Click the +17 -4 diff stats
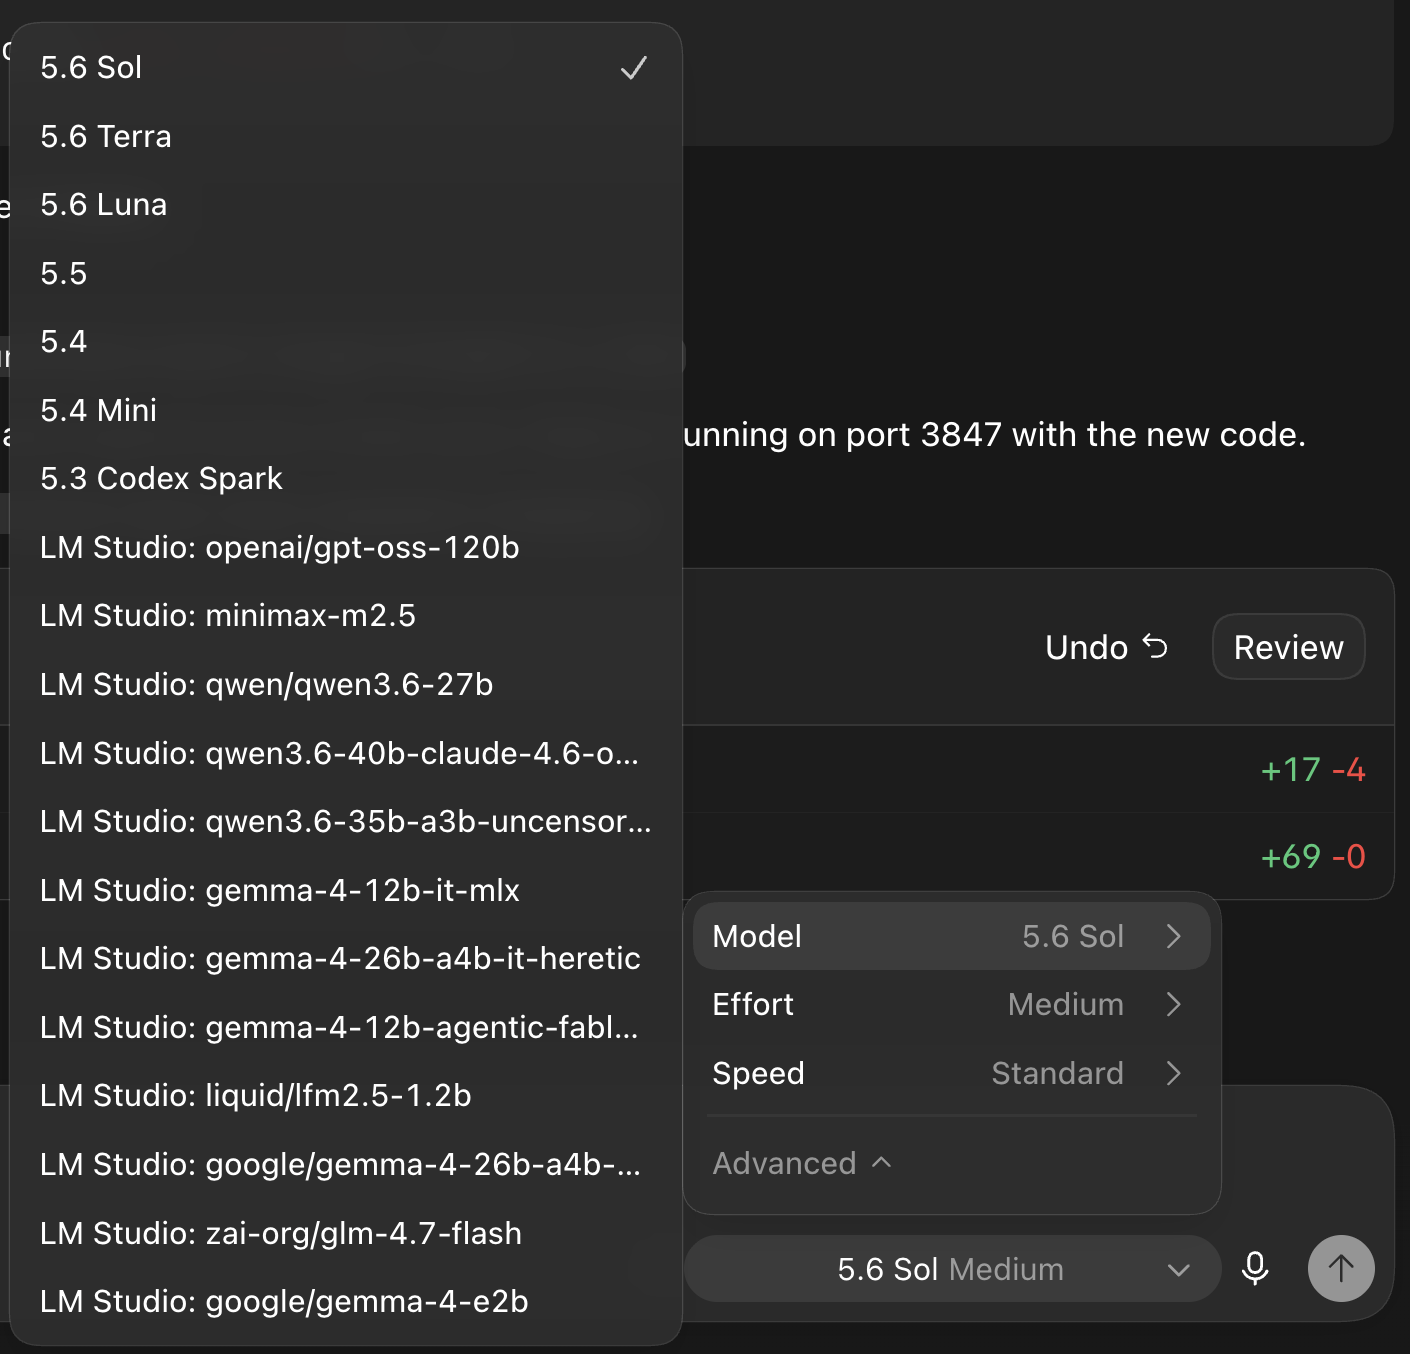This screenshot has height=1354, width=1410. click(x=1312, y=770)
